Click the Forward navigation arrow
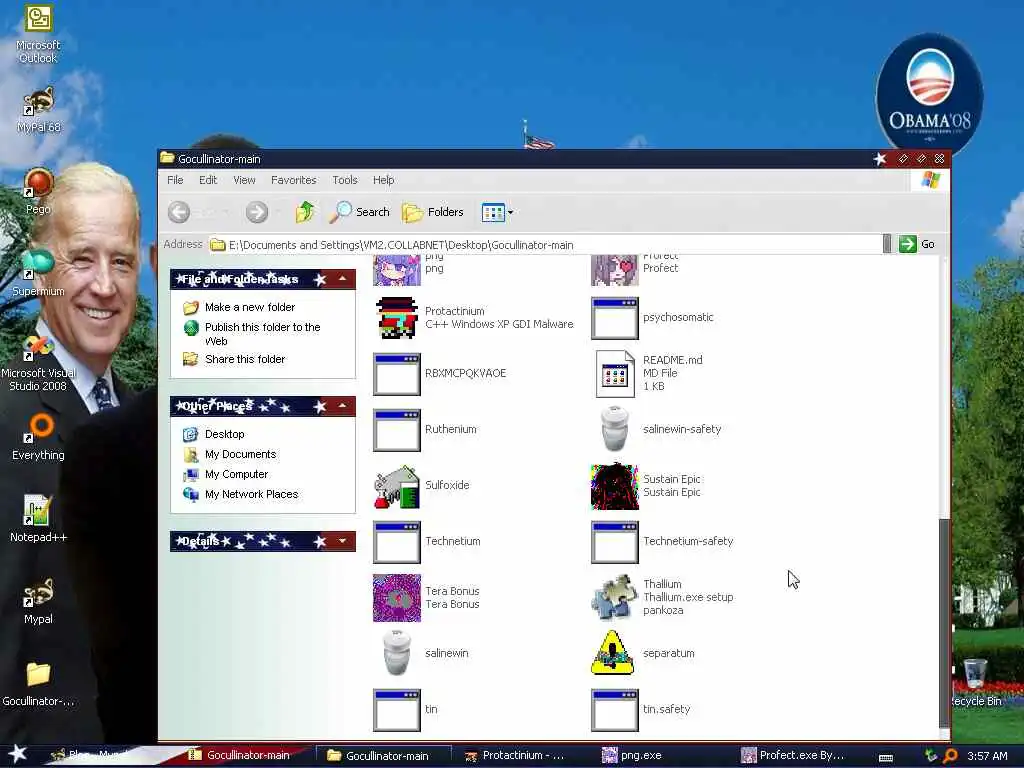This screenshot has height=768, width=1024. point(257,212)
